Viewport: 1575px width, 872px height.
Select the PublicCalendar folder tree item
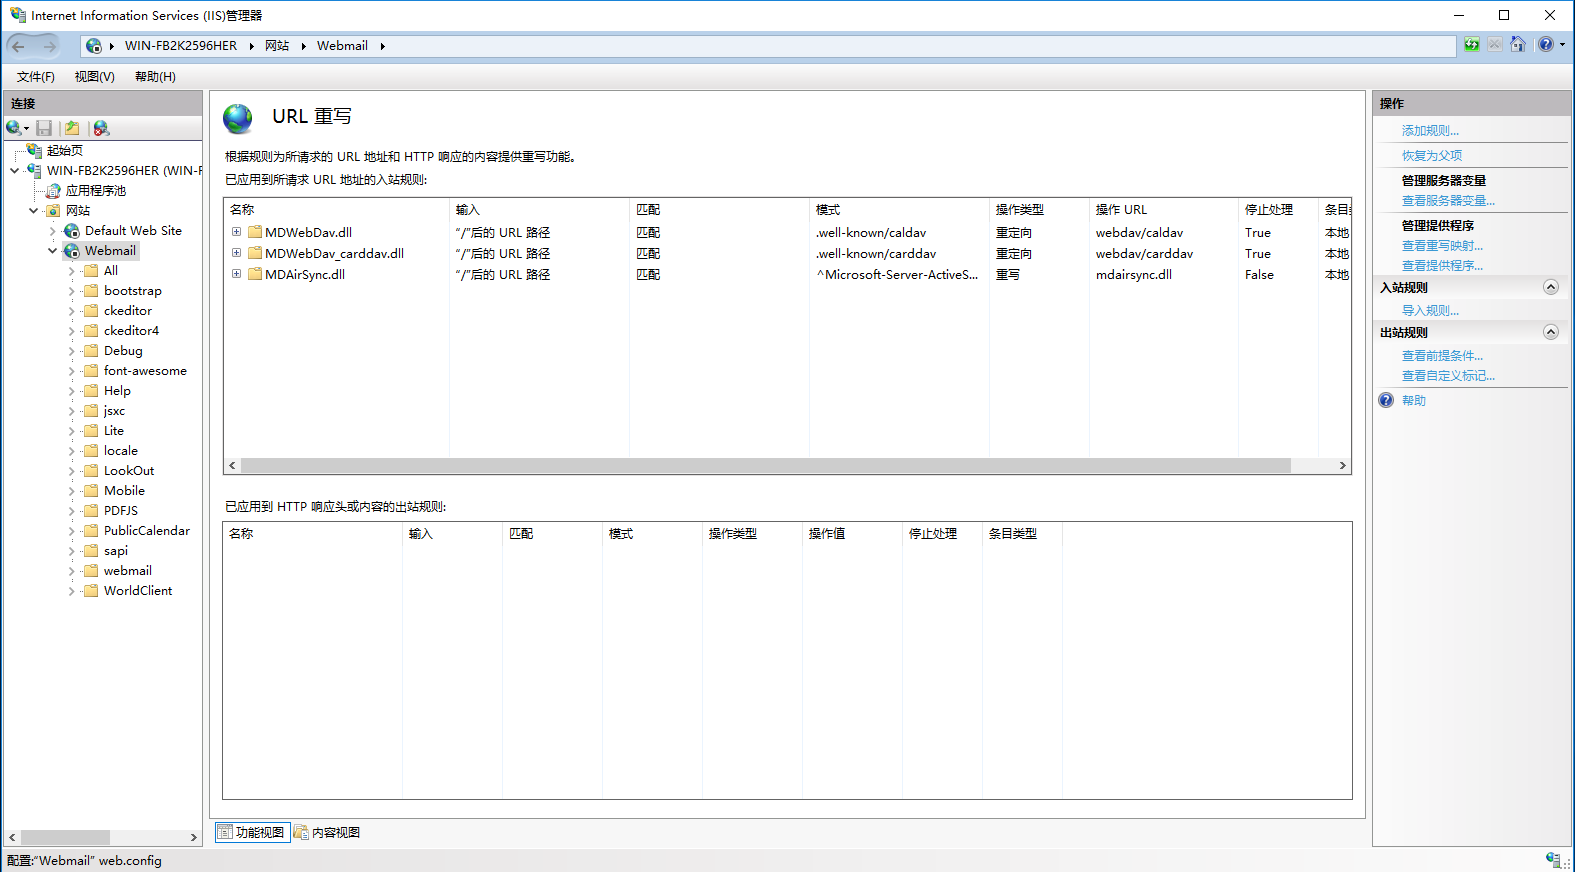click(x=147, y=531)
